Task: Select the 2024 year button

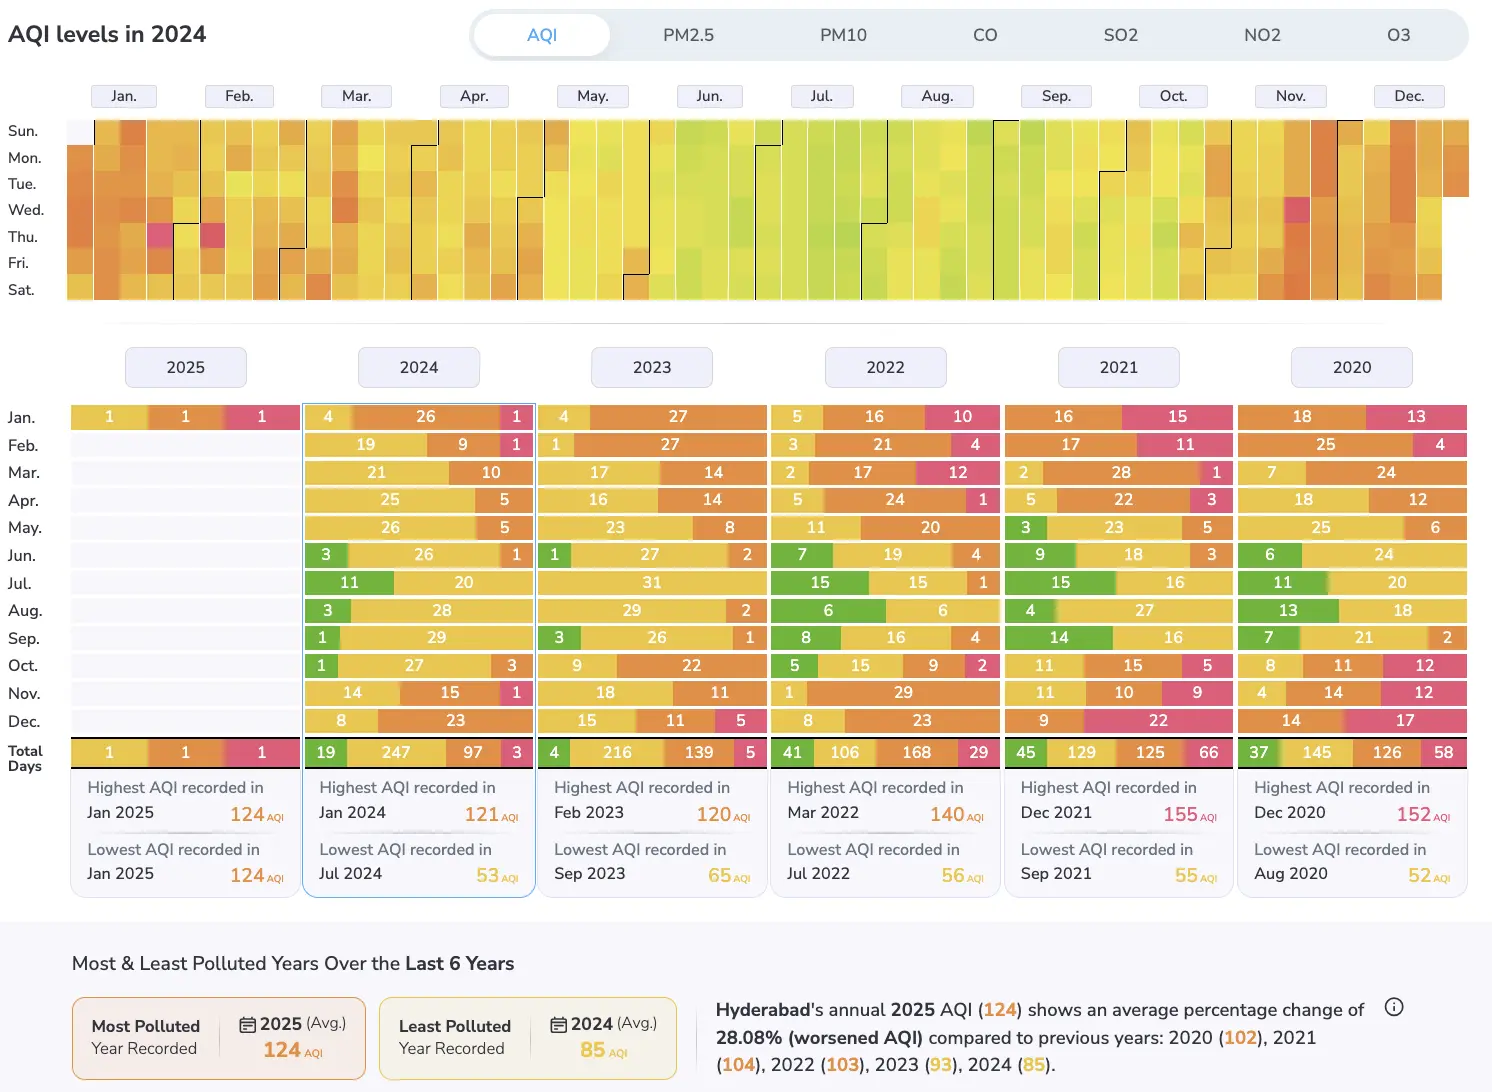Action: [419, 367]
